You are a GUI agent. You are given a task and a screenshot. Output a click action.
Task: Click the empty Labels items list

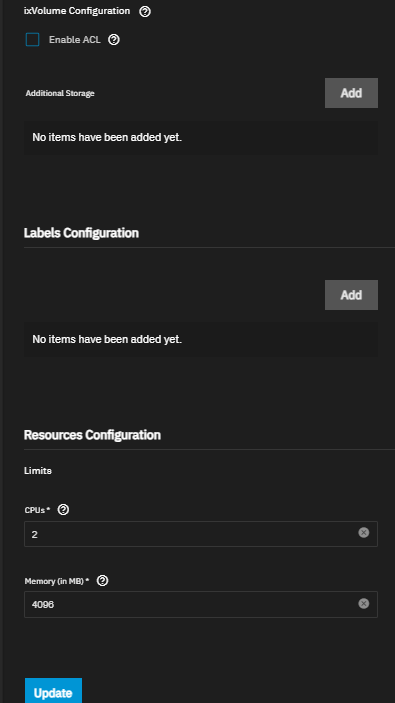201,339
